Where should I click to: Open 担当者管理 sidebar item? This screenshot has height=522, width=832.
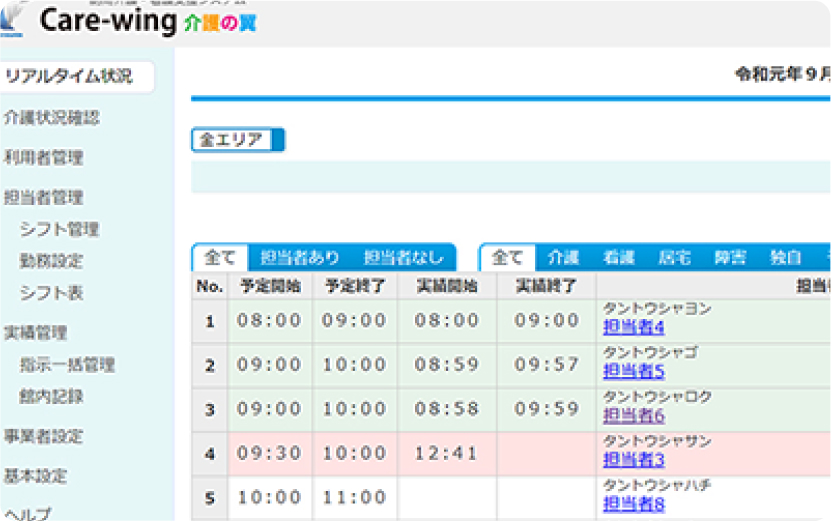click(44, 197)
